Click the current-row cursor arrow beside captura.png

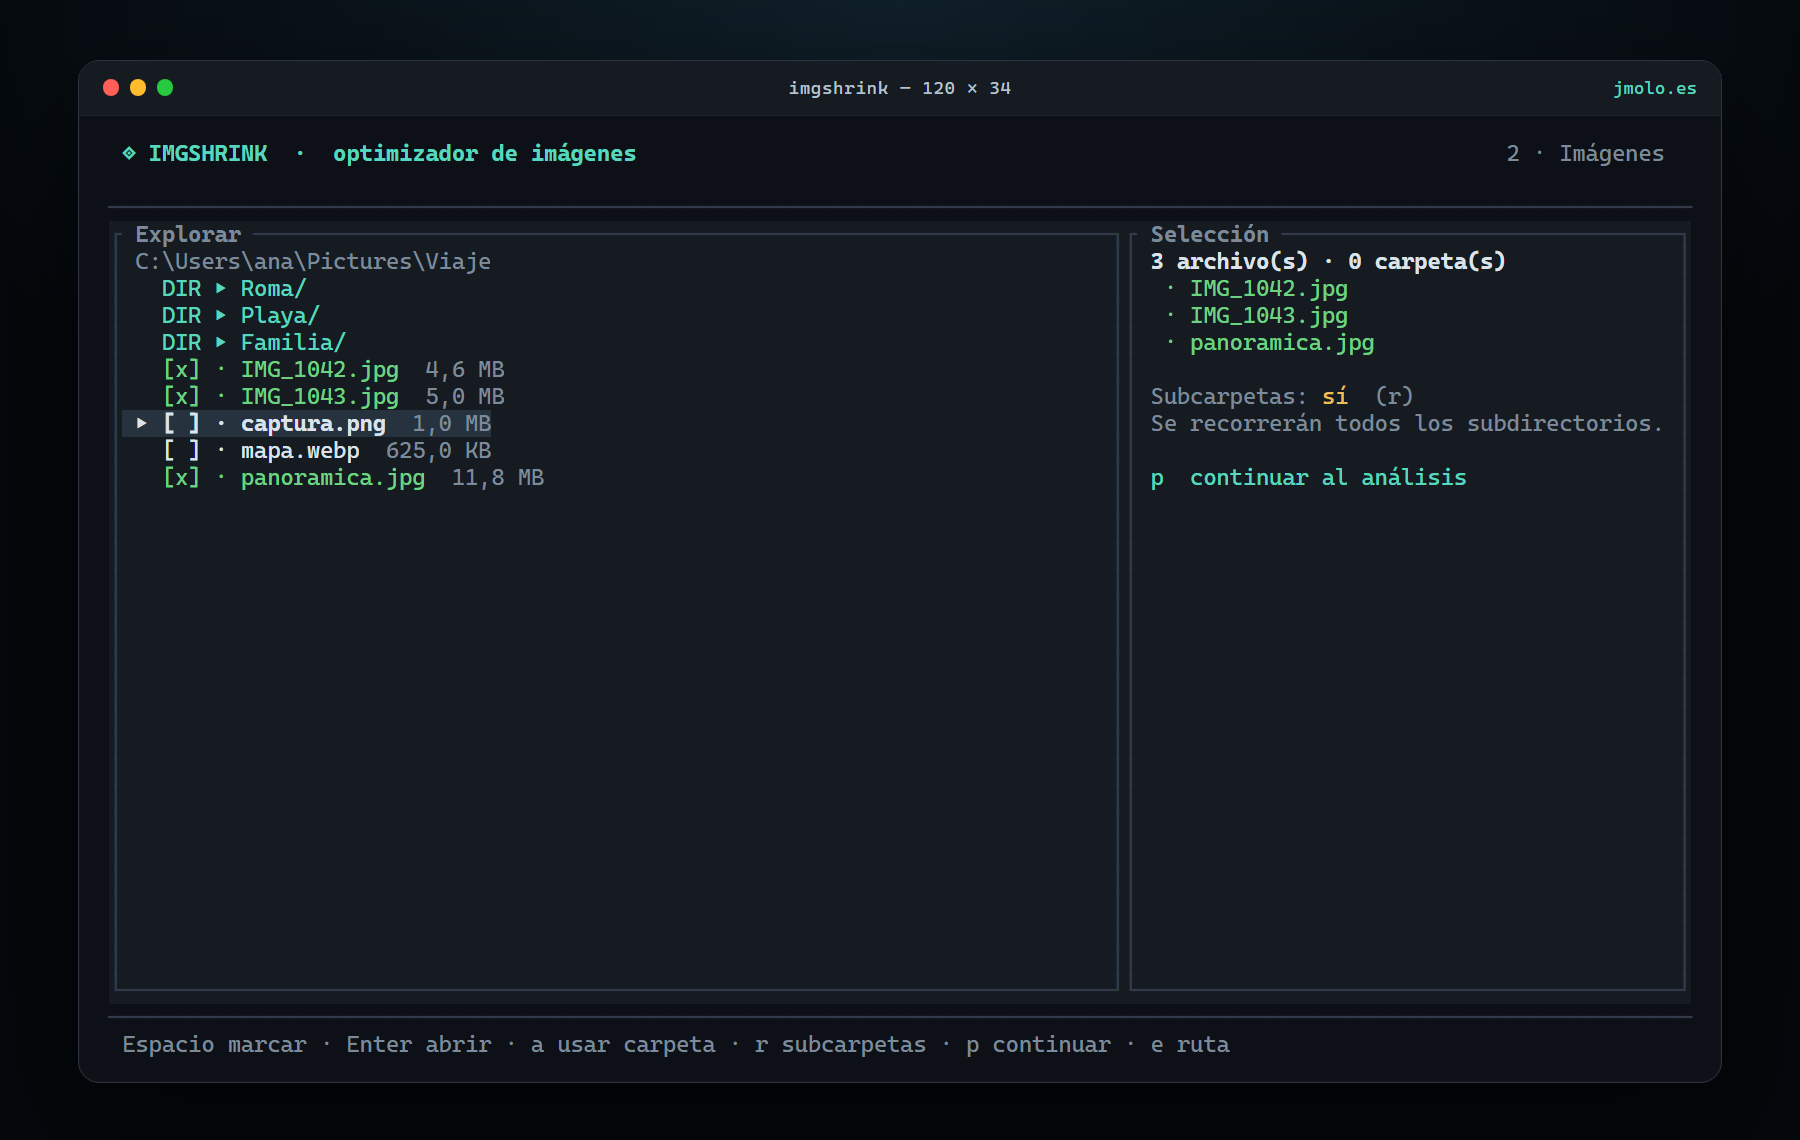(142, 423)
